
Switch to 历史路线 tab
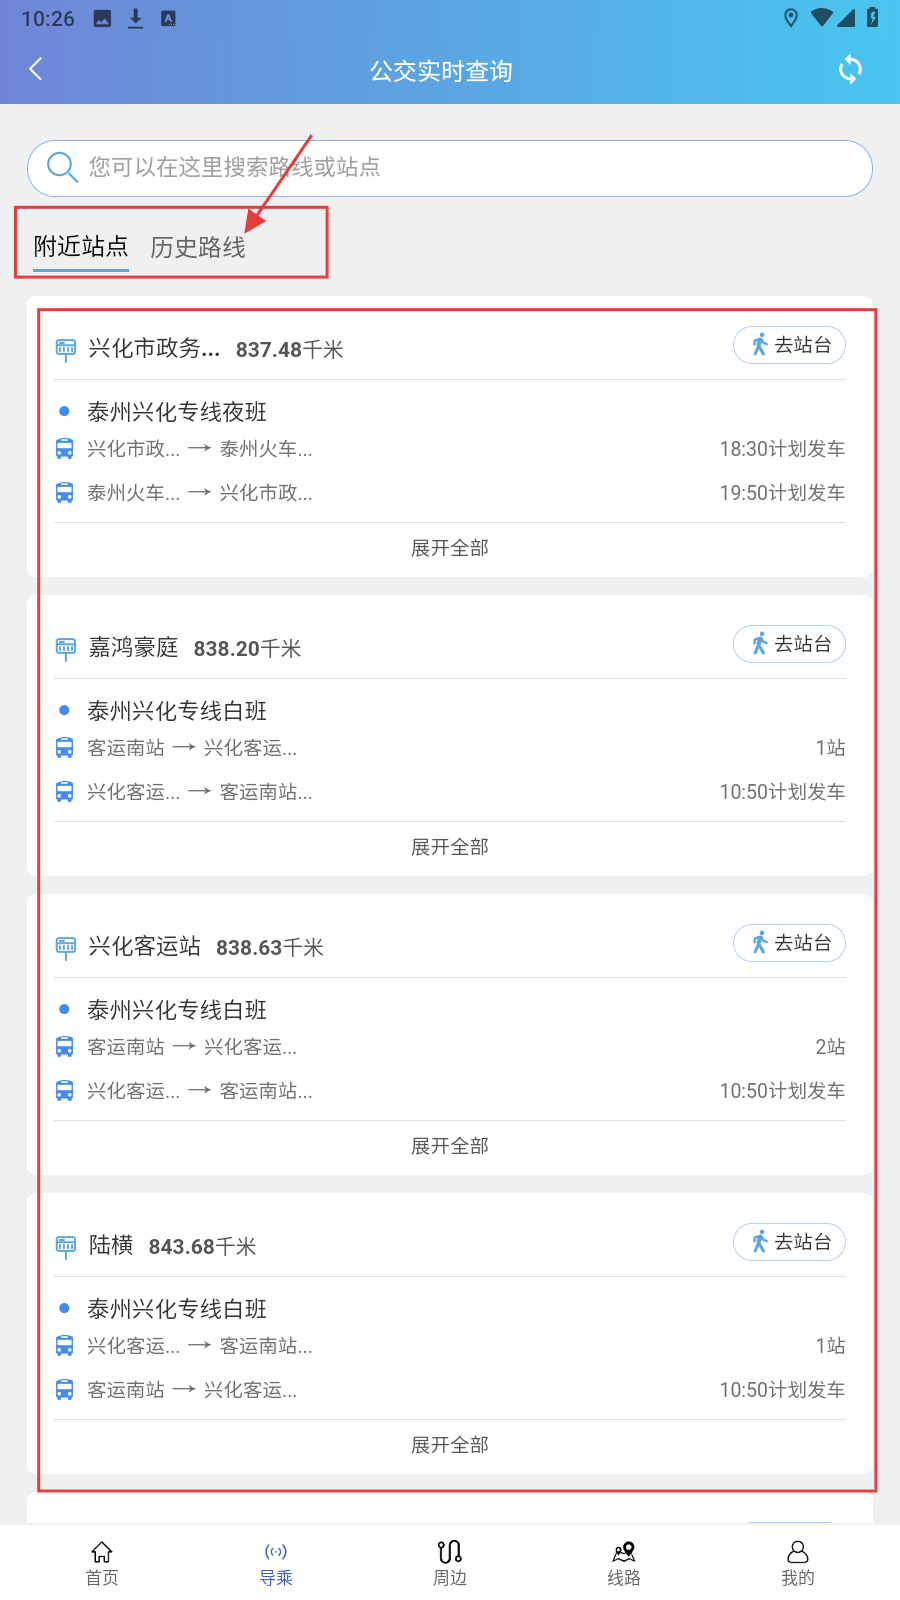click(x=198, y=247)
